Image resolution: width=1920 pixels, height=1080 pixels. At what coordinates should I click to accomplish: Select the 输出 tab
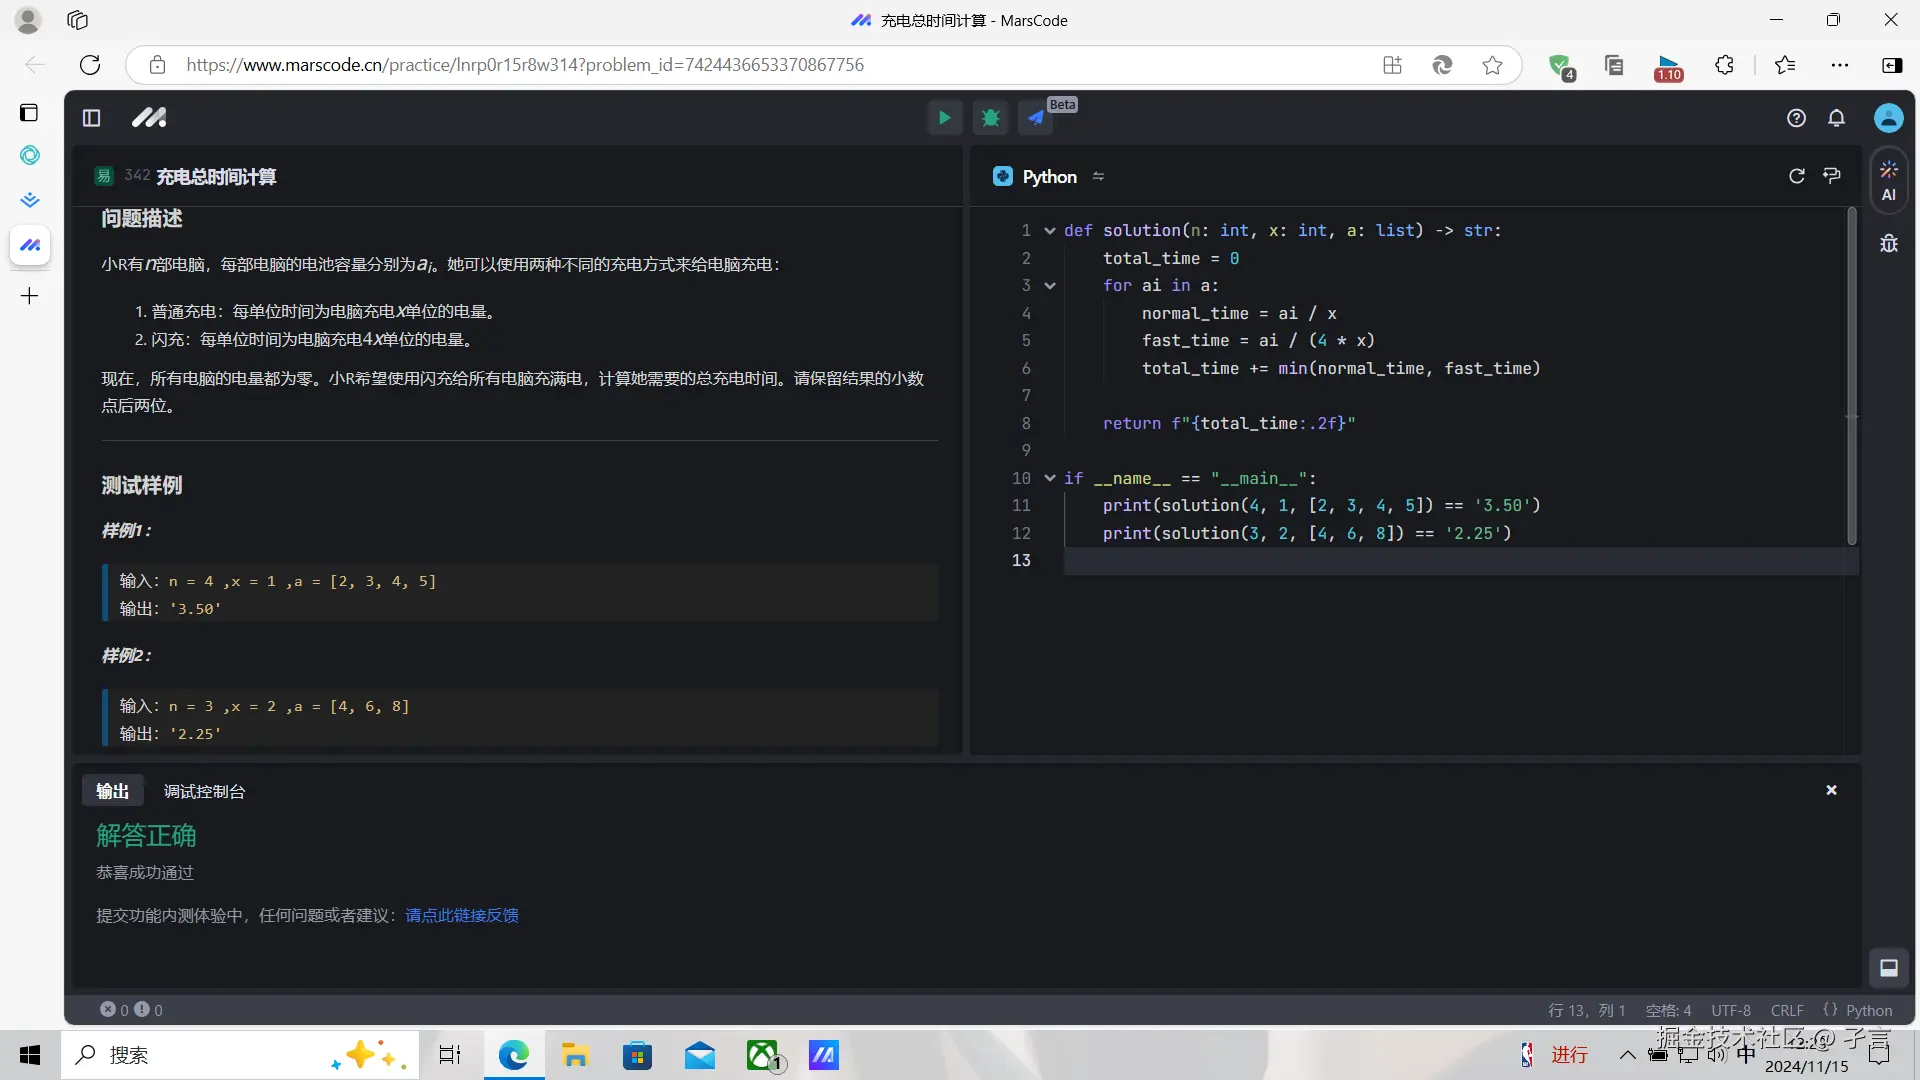112,790
